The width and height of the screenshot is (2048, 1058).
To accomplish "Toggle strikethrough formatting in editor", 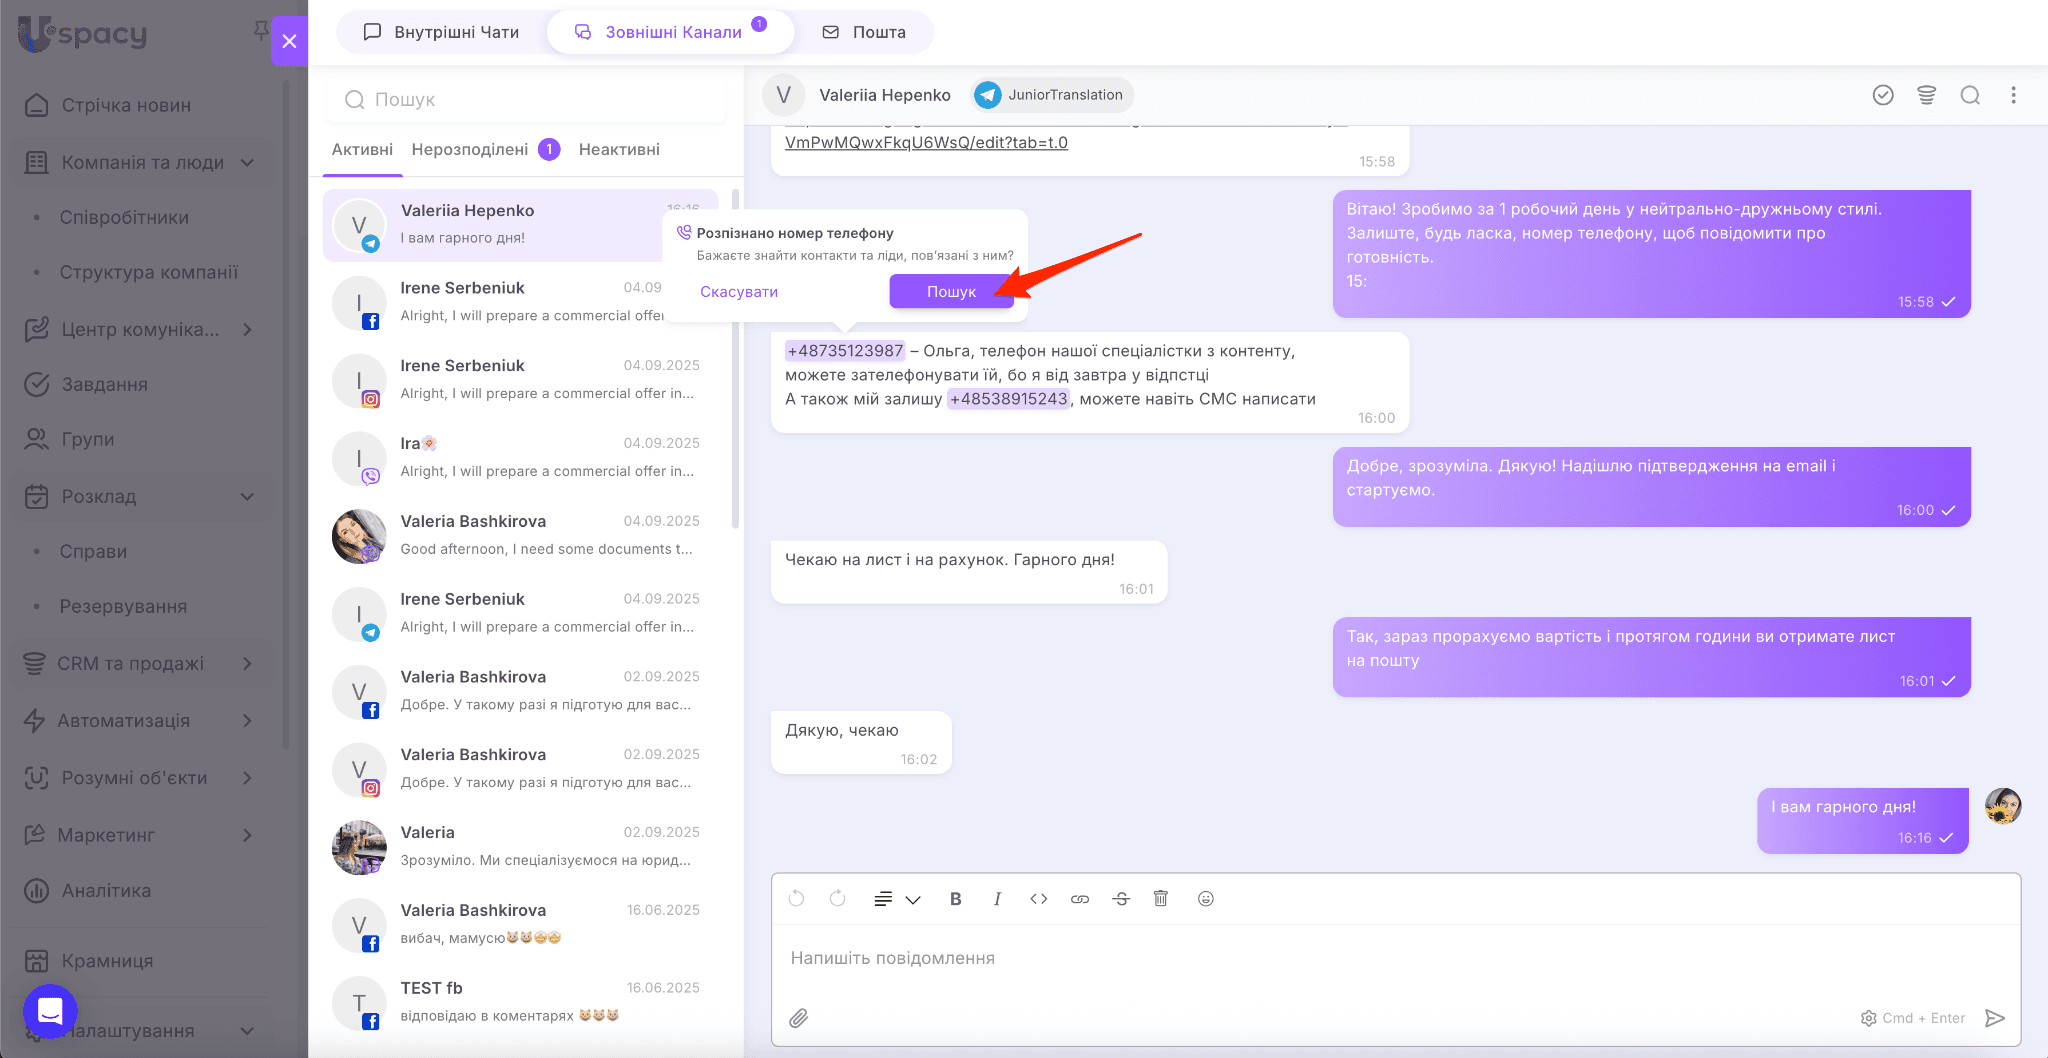I will pyautogui.click(x=1121, y=898).
